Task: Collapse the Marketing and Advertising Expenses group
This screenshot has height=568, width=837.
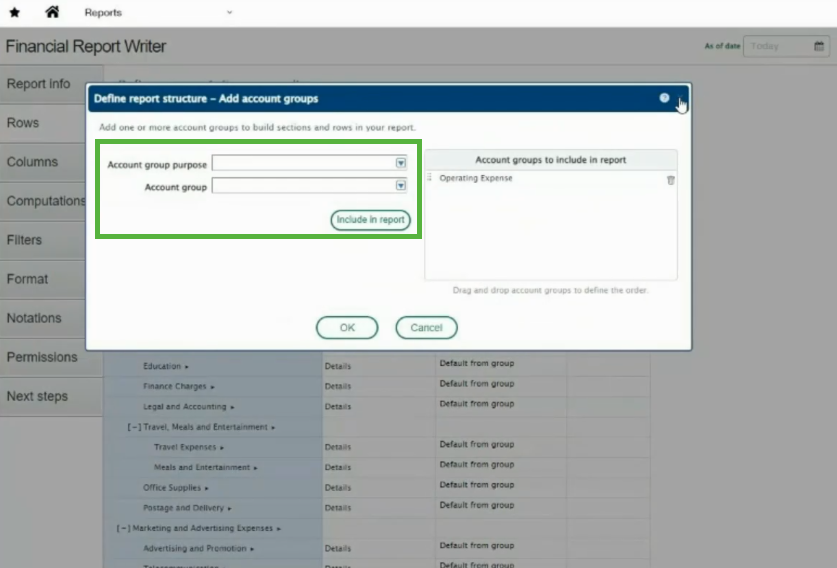Action: pyautogui.click(x=123, y=528)
